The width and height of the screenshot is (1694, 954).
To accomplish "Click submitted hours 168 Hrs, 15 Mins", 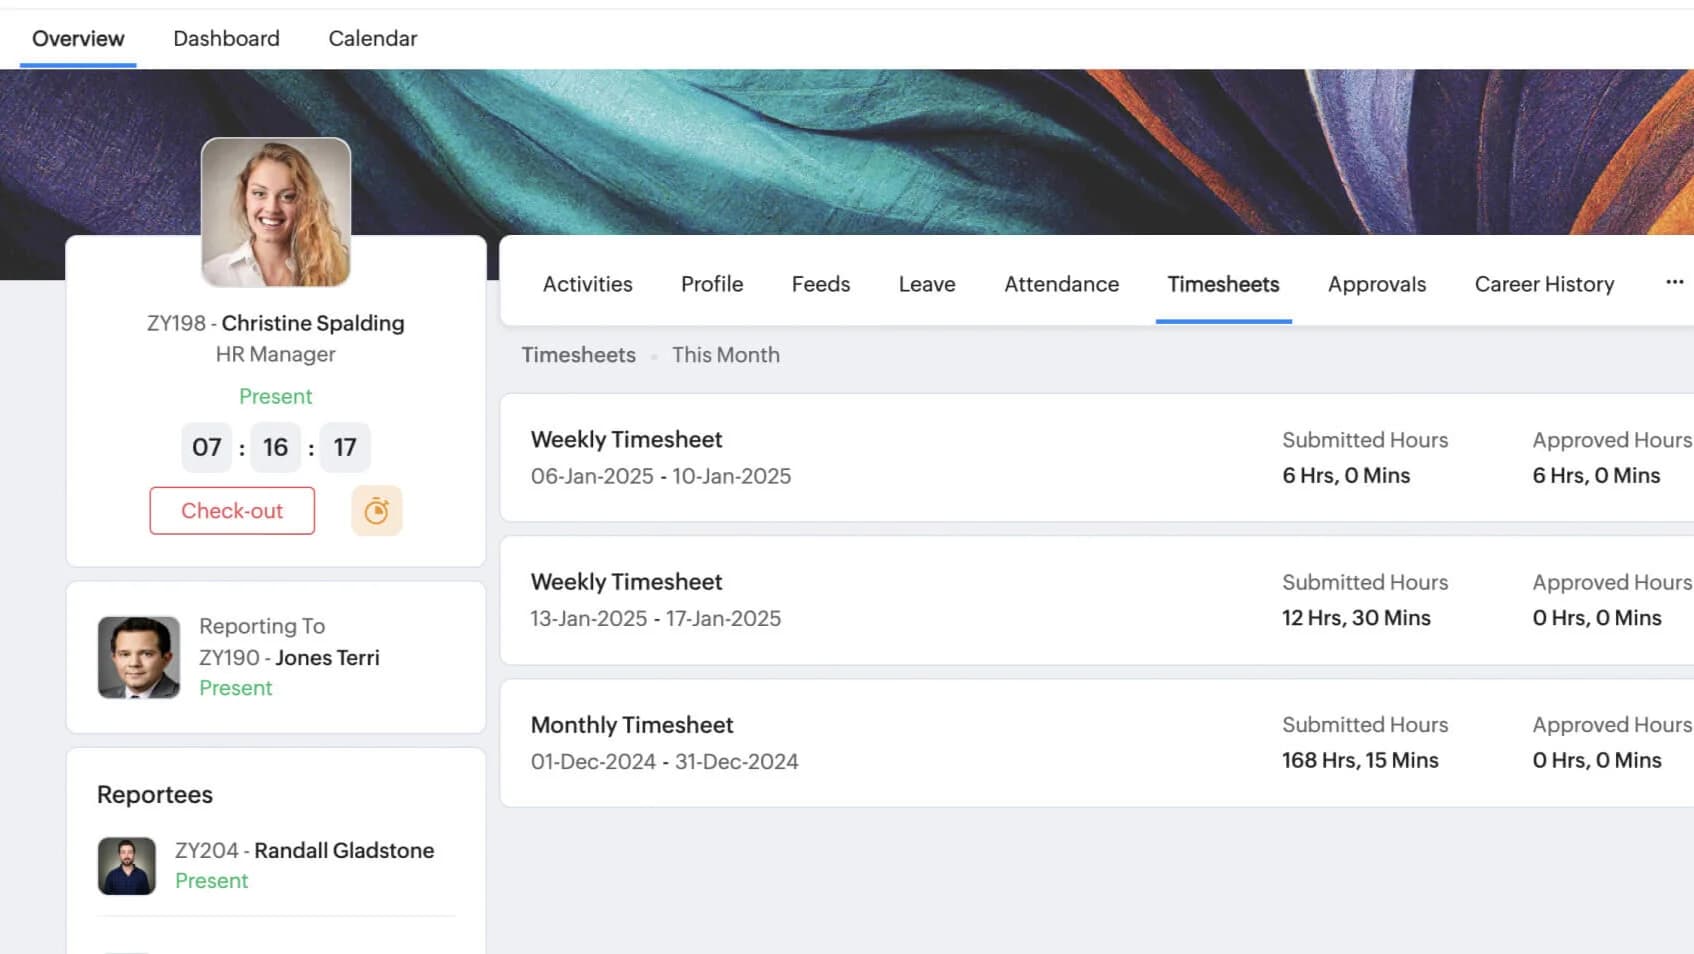I will (1361, 760).
